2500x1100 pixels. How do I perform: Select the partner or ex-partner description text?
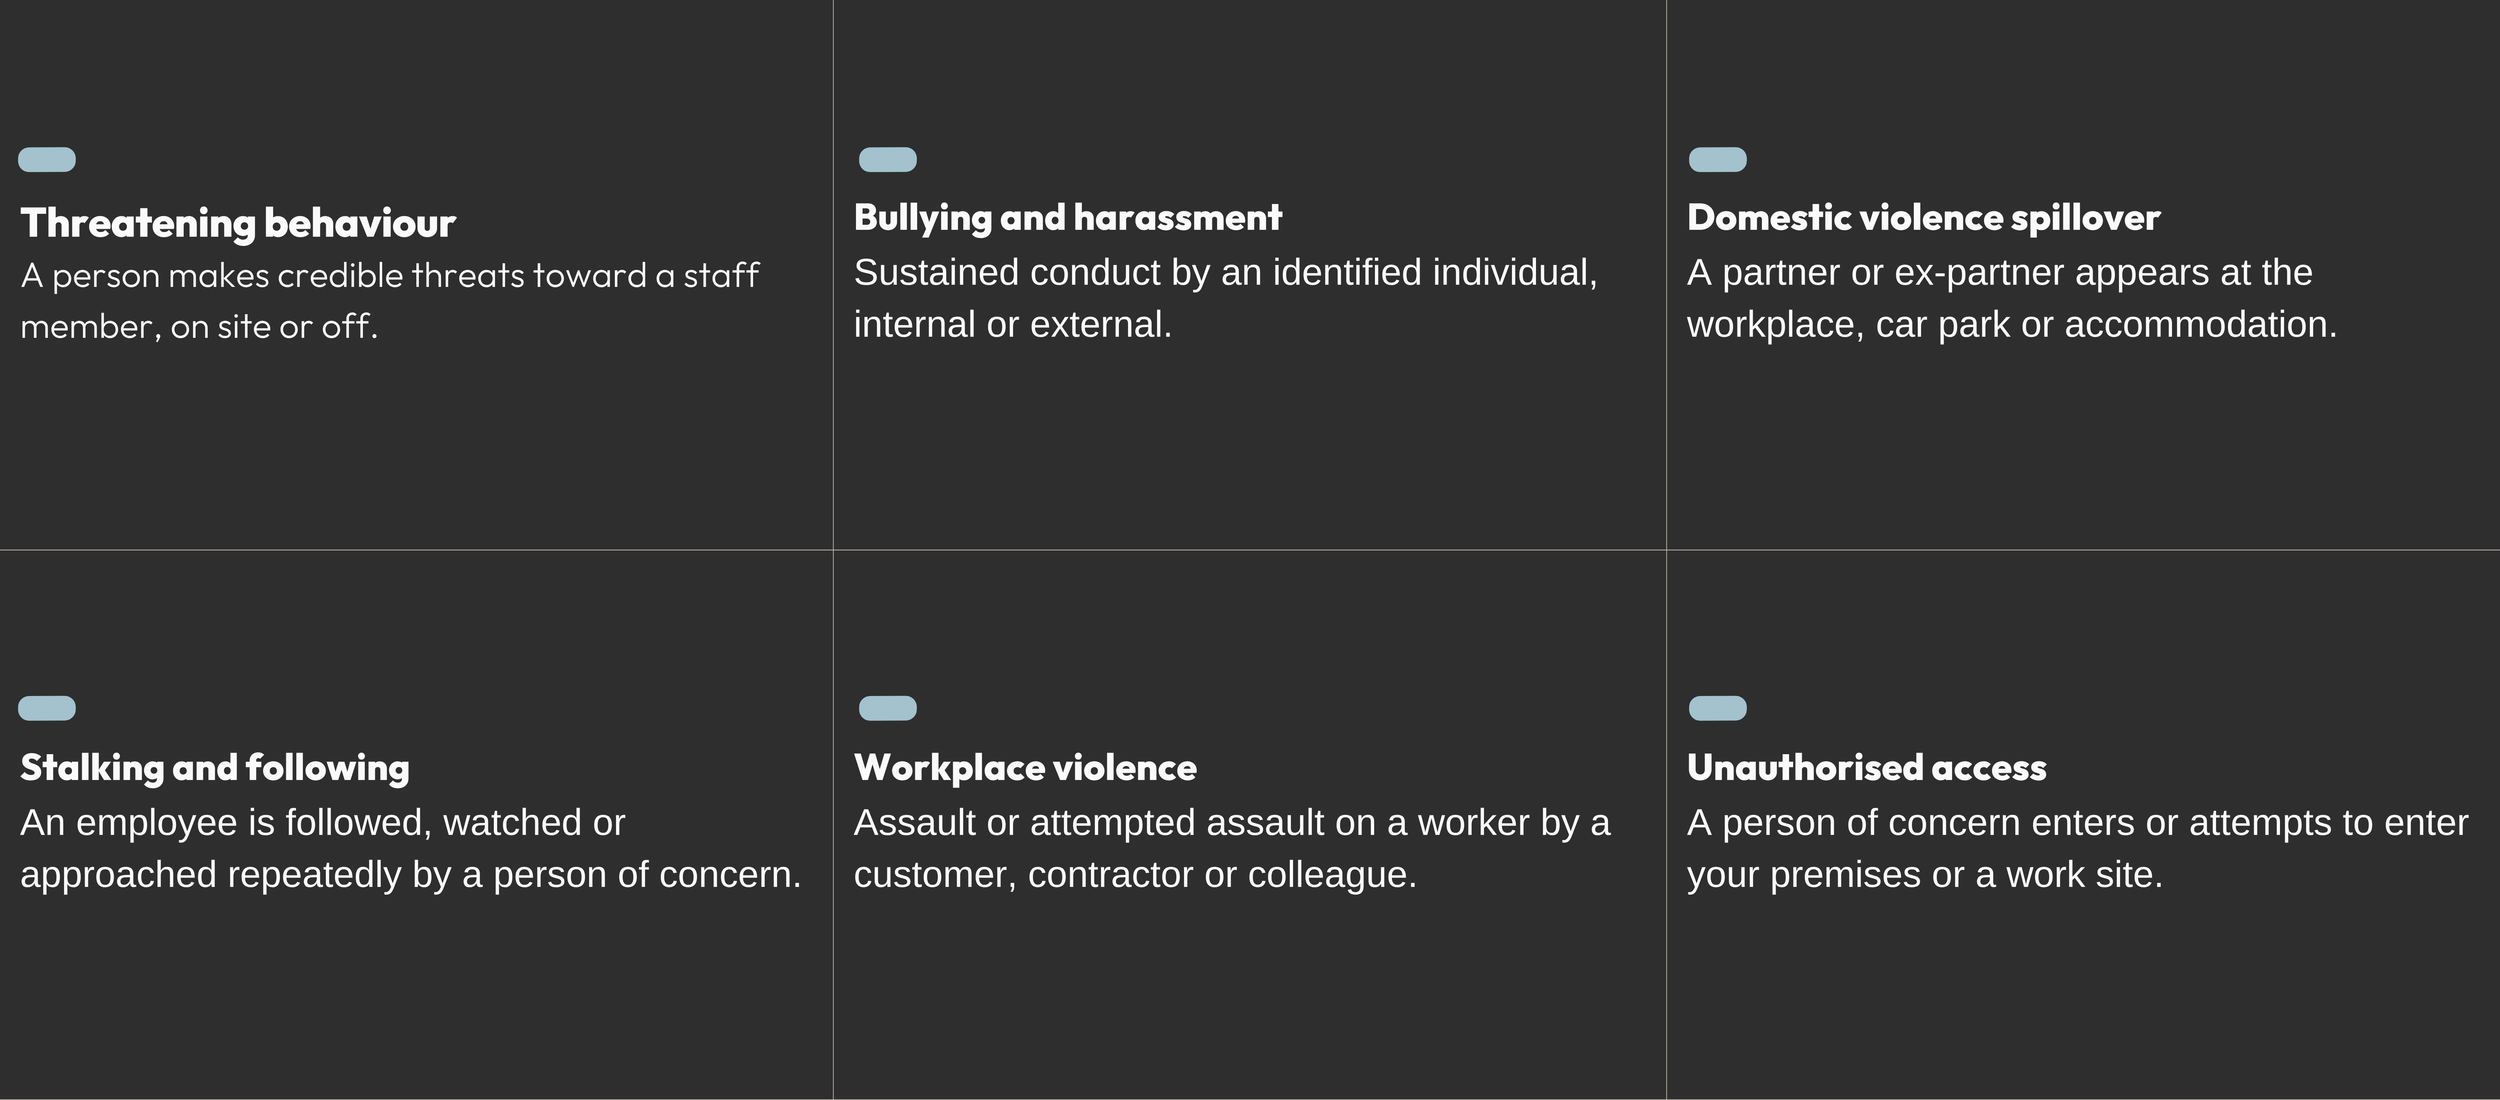click(2012, 298)
